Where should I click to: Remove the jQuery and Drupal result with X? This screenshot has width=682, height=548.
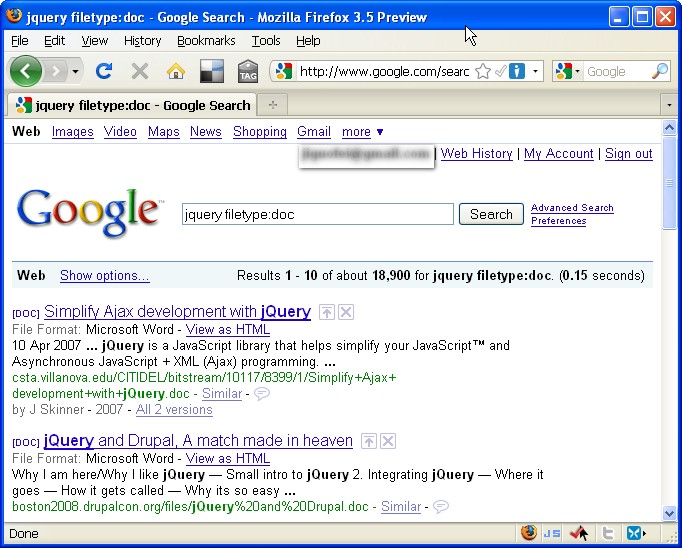pyautogui.click(x=388, y=441)
